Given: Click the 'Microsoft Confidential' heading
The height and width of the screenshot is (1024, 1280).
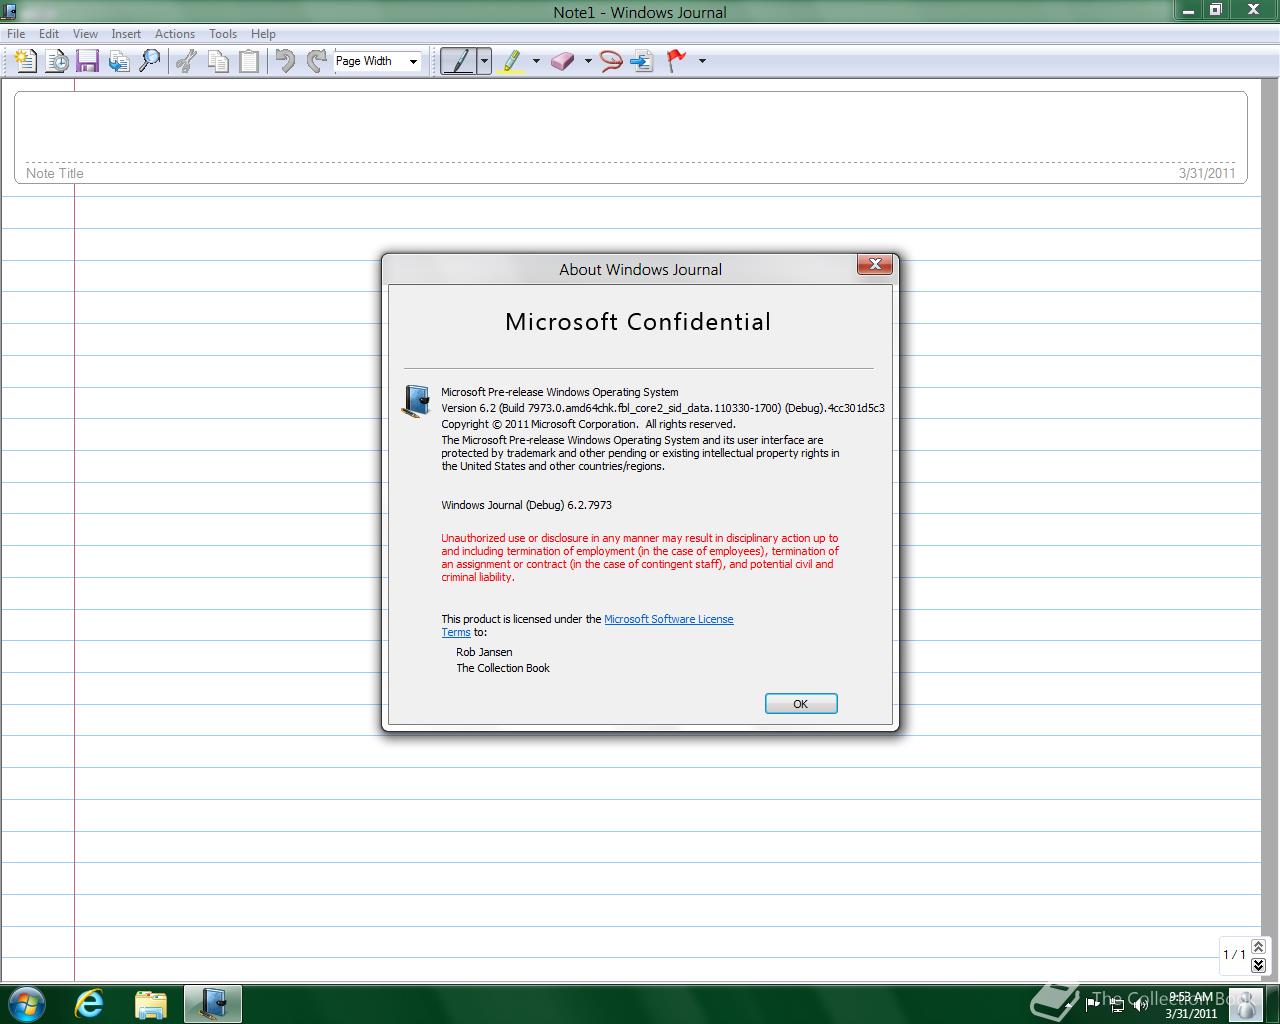Looking at the screenshot, I should [x=638, y=322].
